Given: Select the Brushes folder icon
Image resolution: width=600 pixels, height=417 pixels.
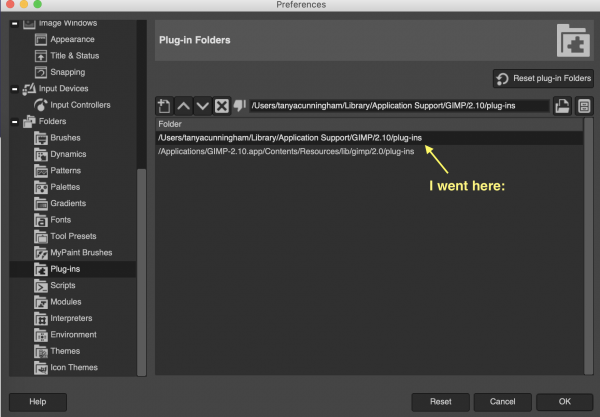Looking at the screenshot, I should point(41,138).
